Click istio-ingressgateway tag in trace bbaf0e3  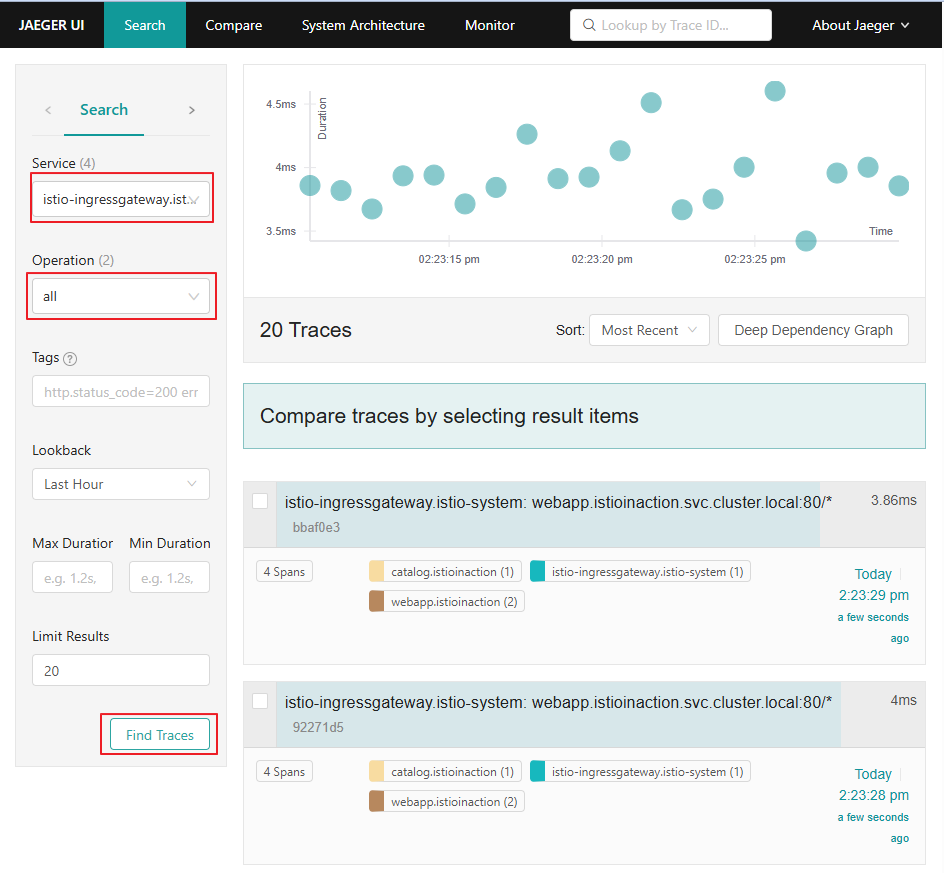(x=640, y=571)
